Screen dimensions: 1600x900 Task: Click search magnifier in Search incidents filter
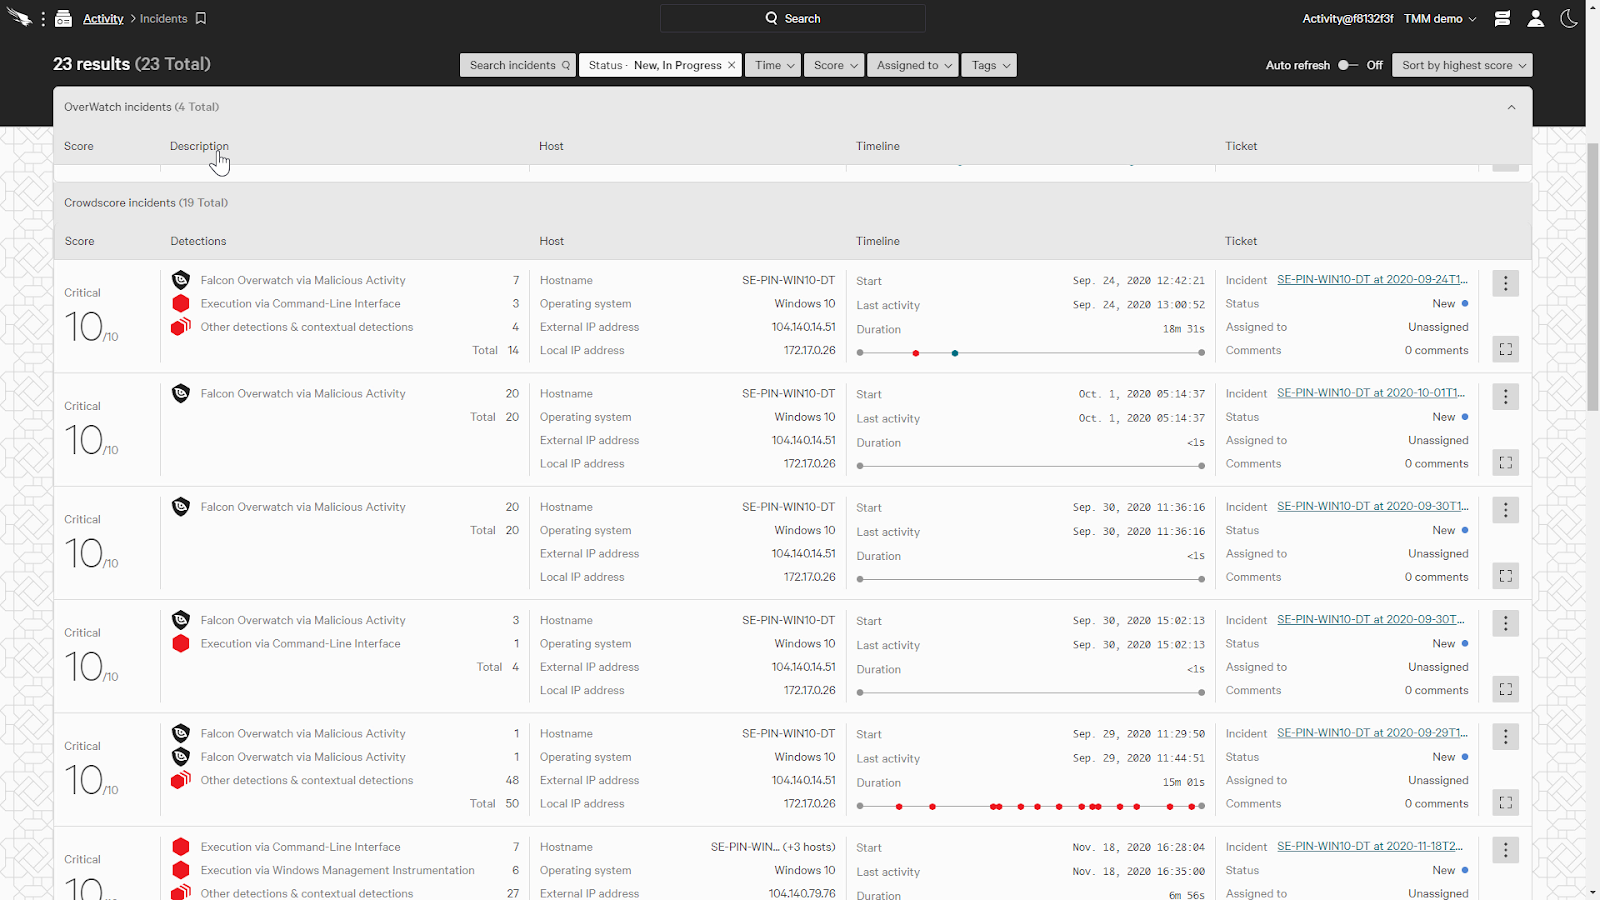click(x=566, y=65)
